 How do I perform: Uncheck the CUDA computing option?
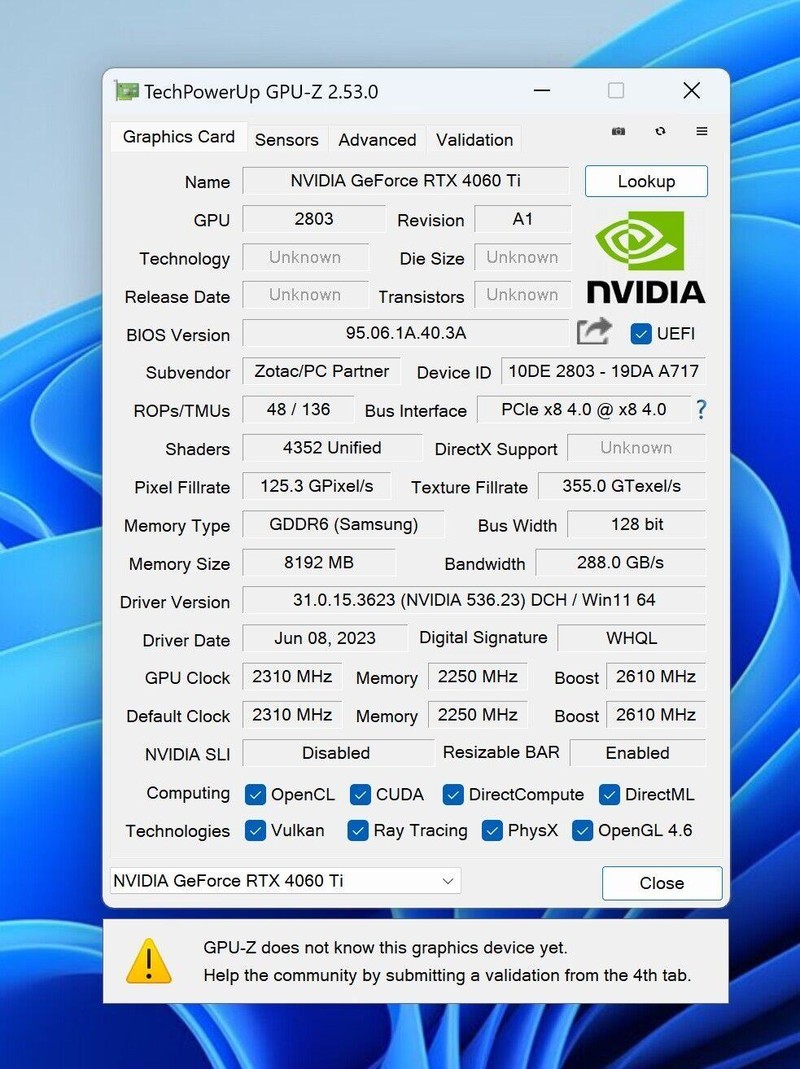[359, 794]
